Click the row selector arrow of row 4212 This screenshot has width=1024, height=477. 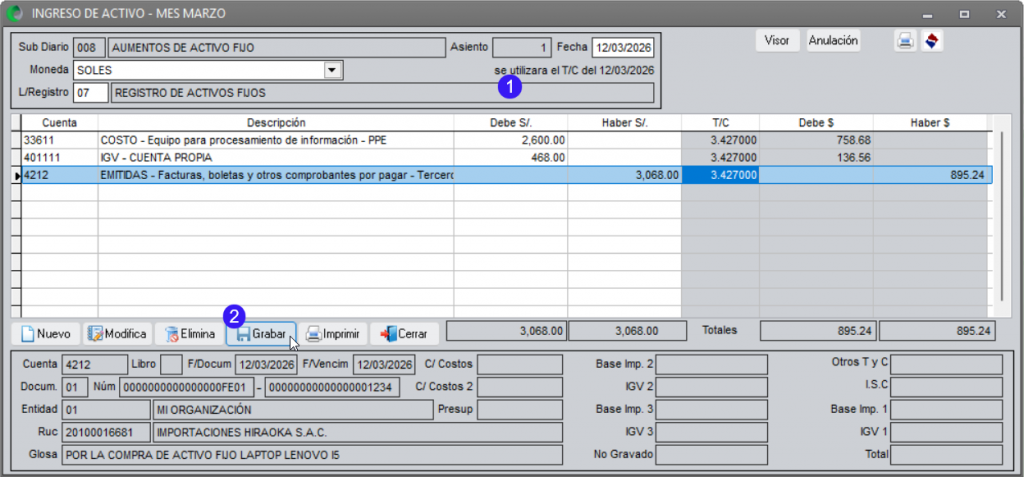[x=17, y=175]
